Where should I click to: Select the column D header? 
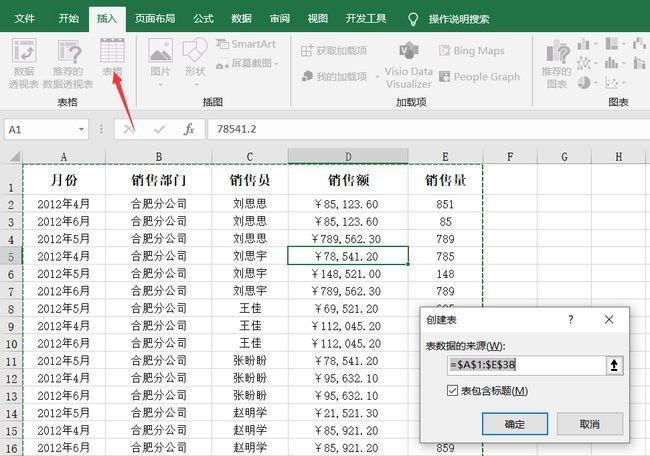coord(348,156)
